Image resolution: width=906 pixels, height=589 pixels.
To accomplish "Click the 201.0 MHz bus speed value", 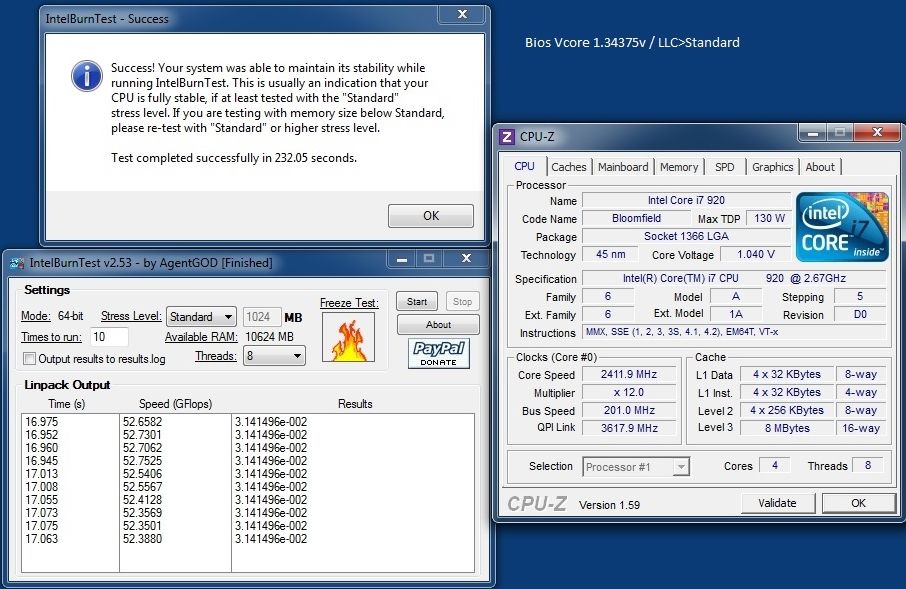I will pos(629,410).
